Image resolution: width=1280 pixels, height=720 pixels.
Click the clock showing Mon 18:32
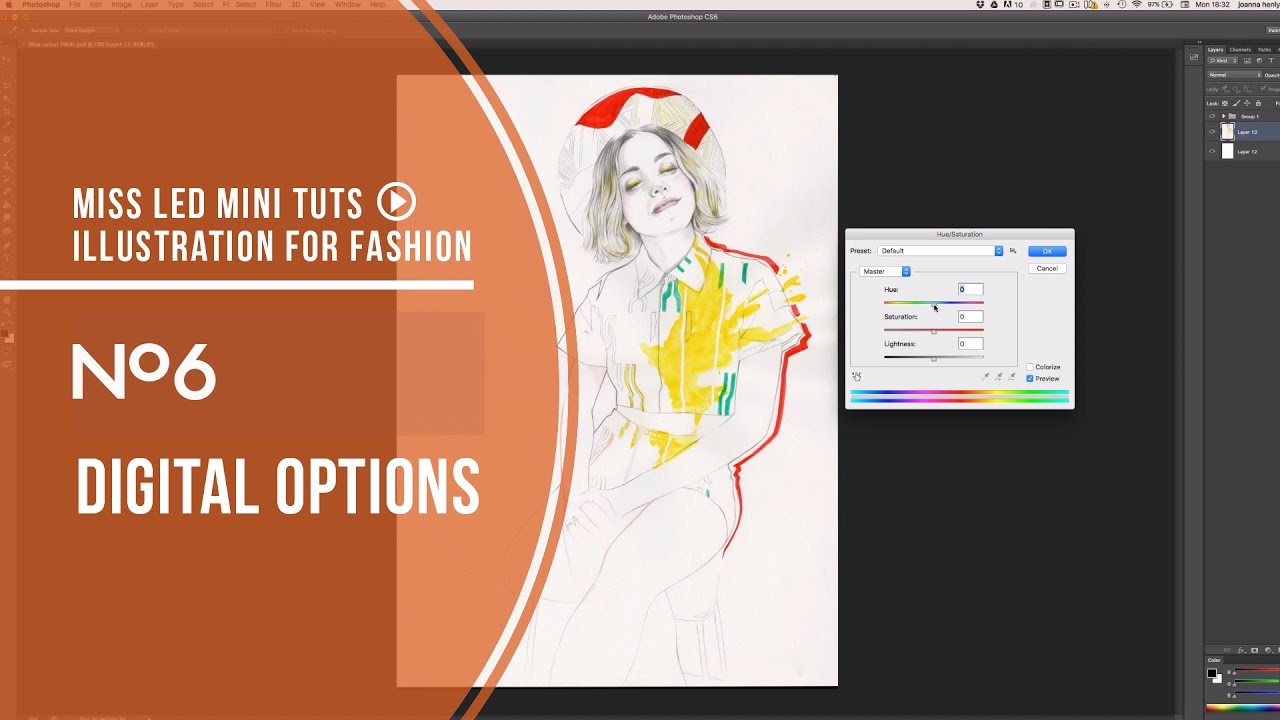1211,5
